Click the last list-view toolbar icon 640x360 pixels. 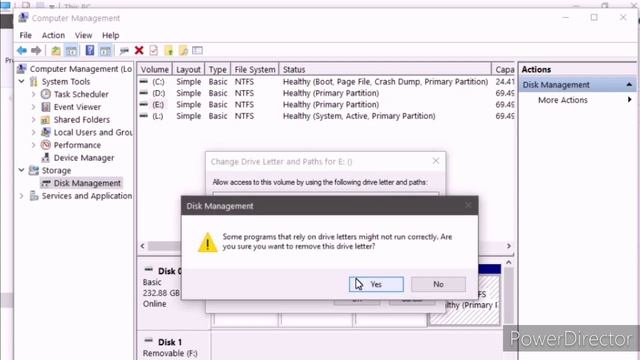198,51
